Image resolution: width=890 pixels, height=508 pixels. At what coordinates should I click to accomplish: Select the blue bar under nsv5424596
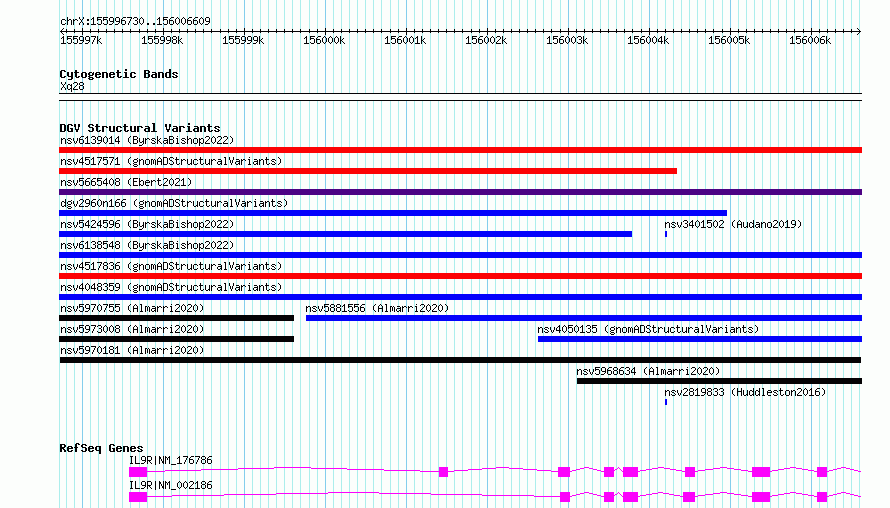pyautogui.click(x=345, y=234)
